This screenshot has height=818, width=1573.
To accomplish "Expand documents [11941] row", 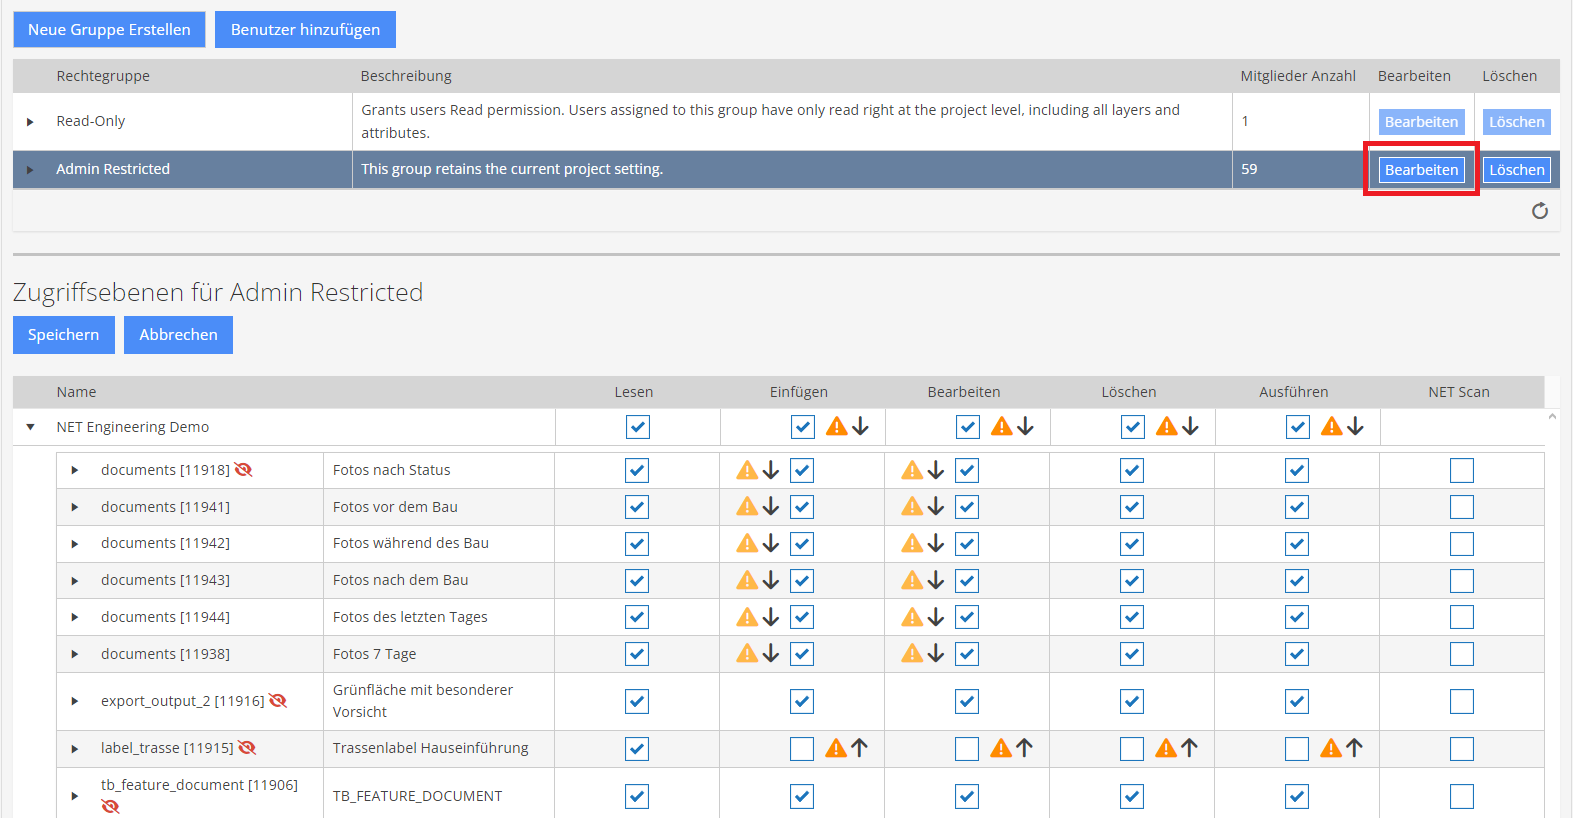I will point(75,507).
